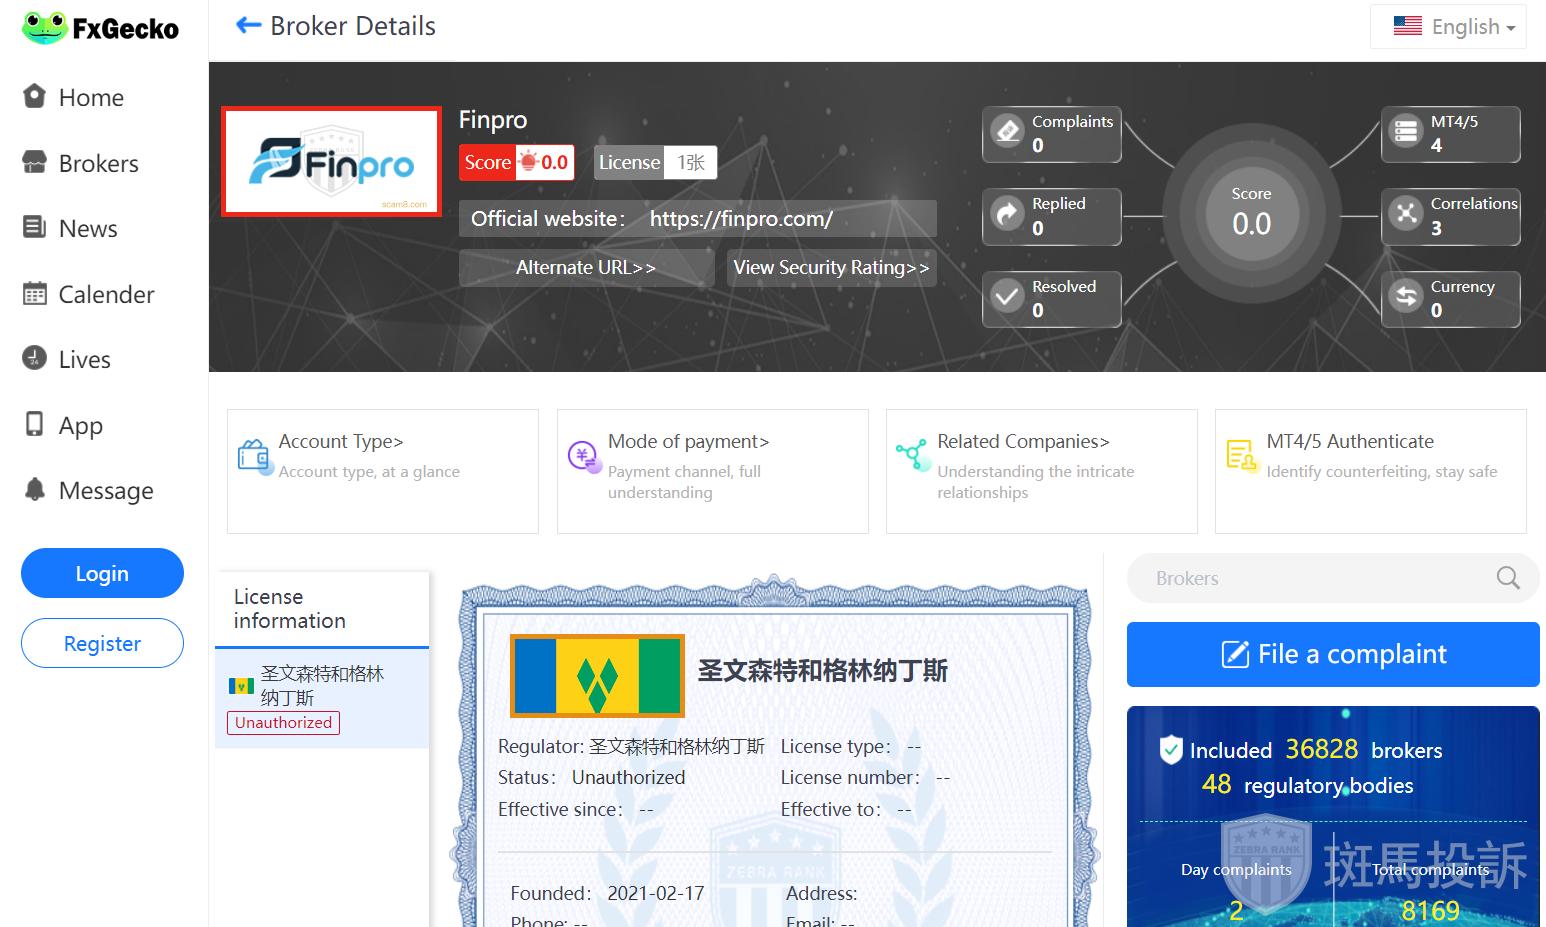Click the Currency exchange icon
Image resolution: width=1546 pixels, height=927 pixels.
pos(1406,297)
